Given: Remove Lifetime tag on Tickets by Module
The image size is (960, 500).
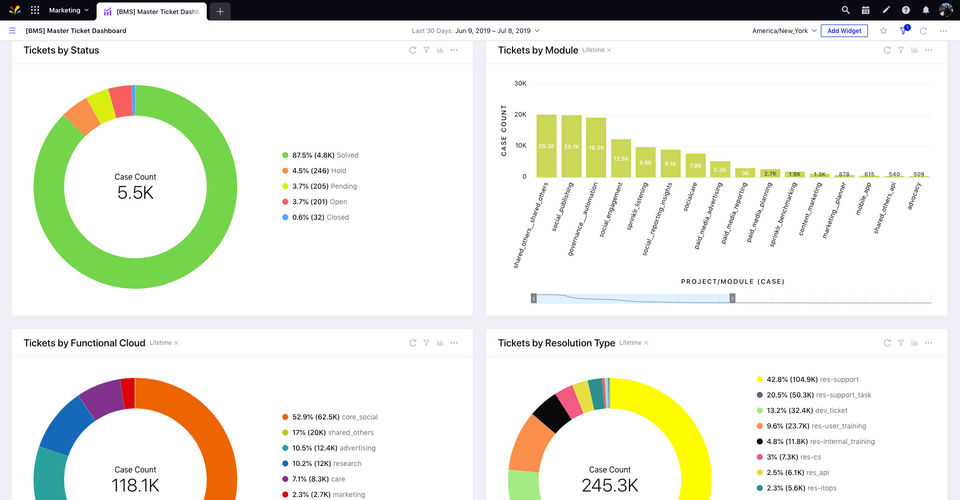Looking at the screenshot, I should [609, 50].
